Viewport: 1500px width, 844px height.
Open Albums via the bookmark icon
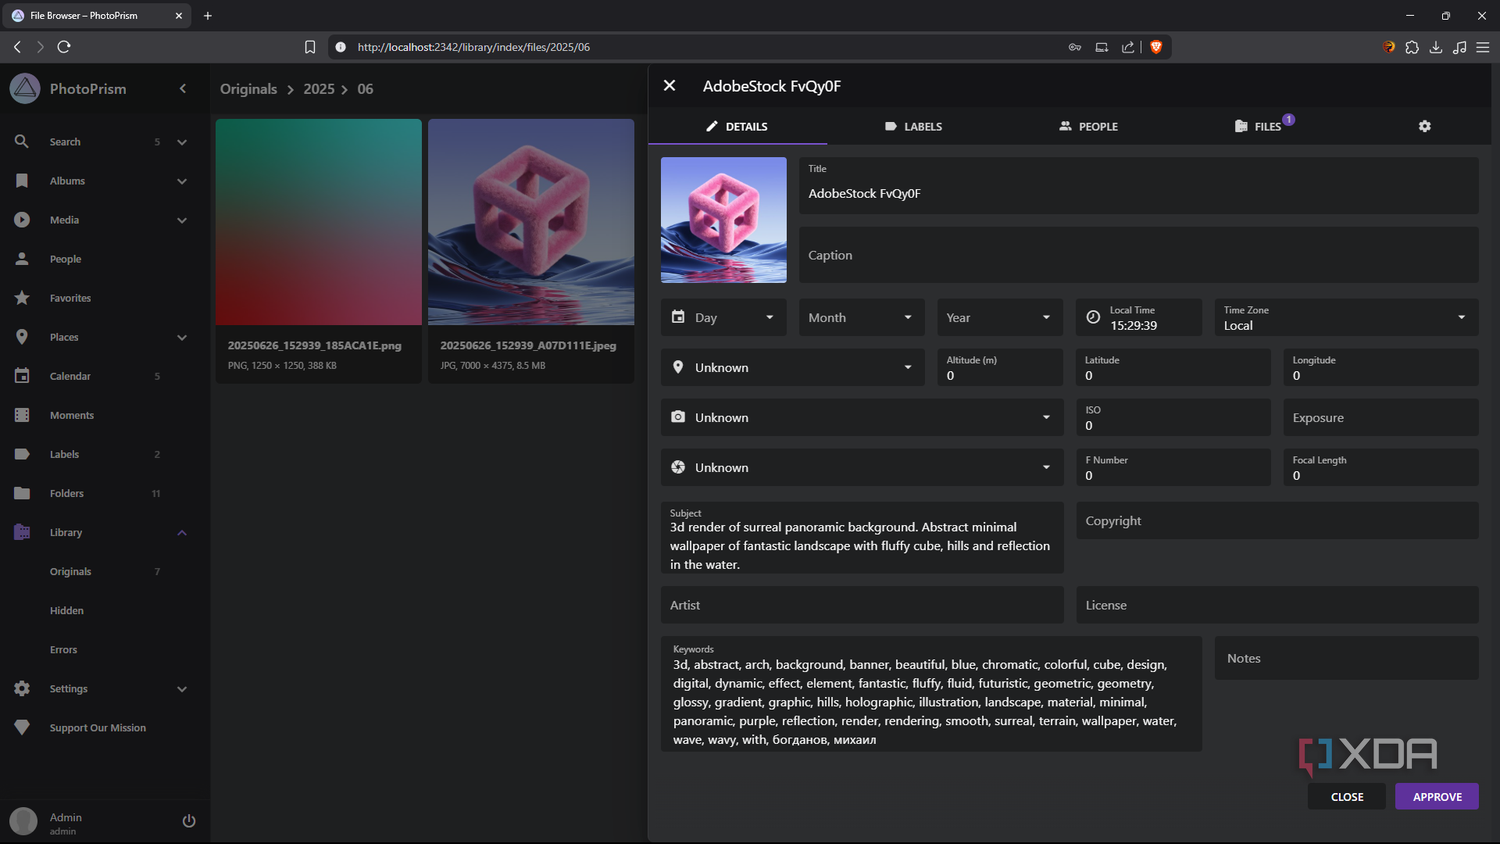pos(22,181)
